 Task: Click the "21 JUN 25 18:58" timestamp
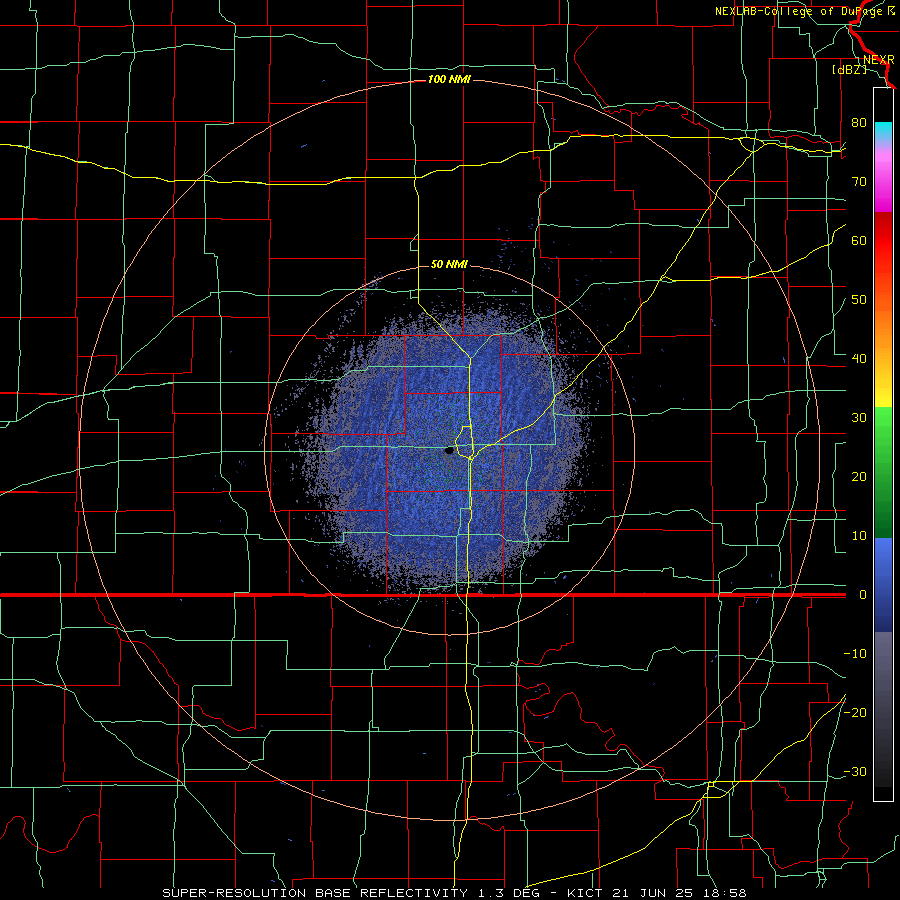point(677,893)
